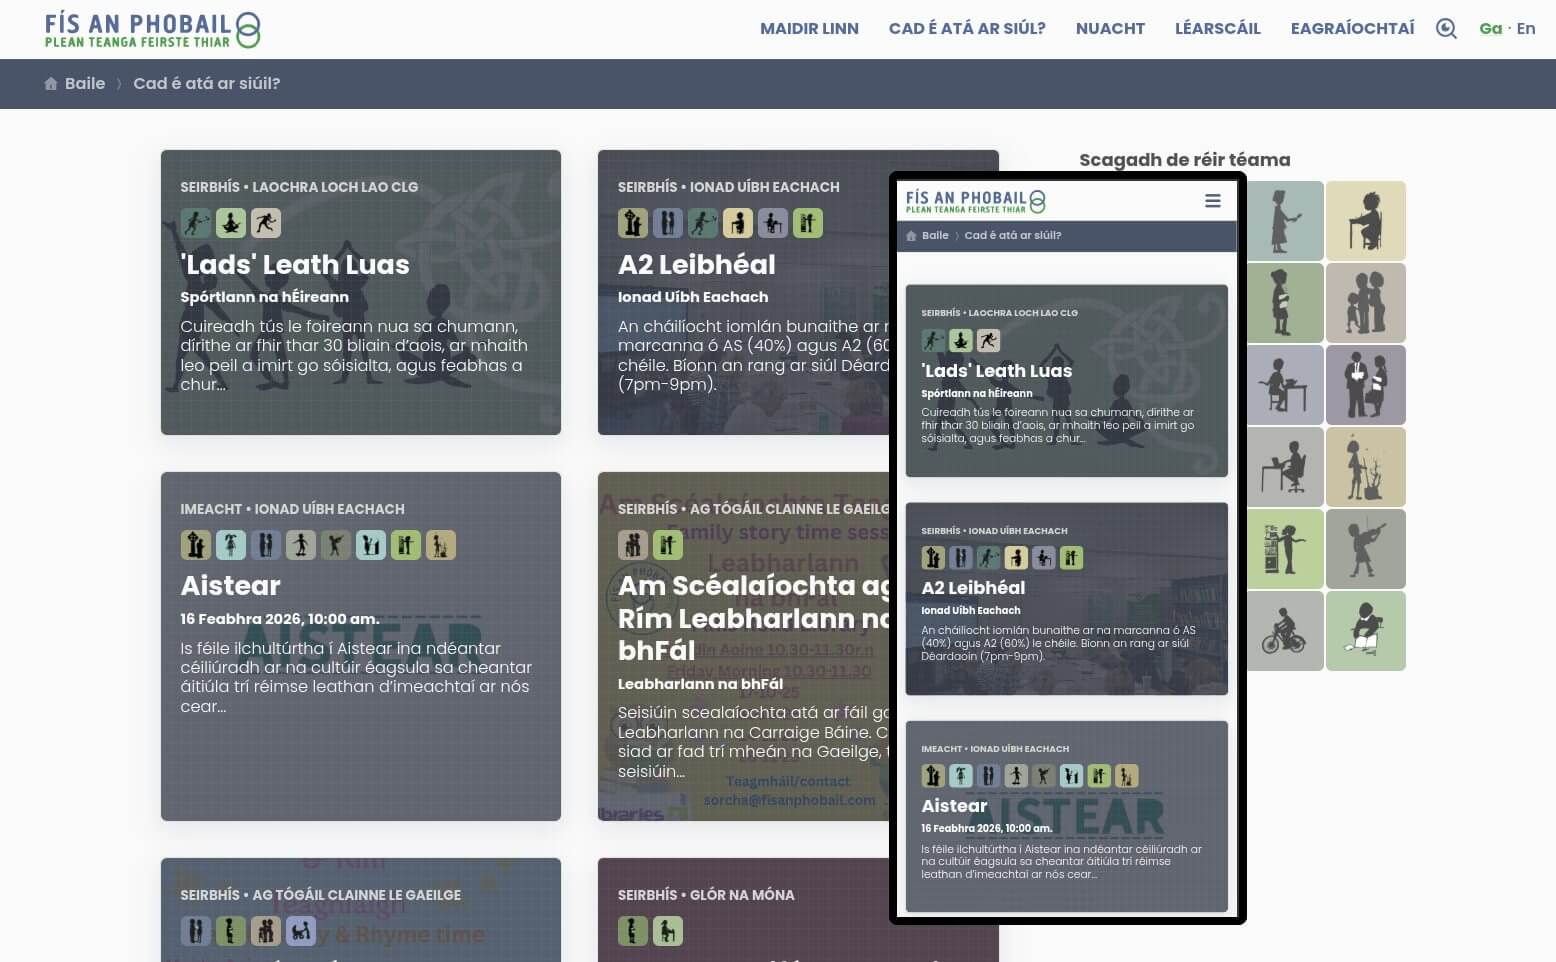
Task: Open the Nuacht menu item
Action: pos(1110,29)
